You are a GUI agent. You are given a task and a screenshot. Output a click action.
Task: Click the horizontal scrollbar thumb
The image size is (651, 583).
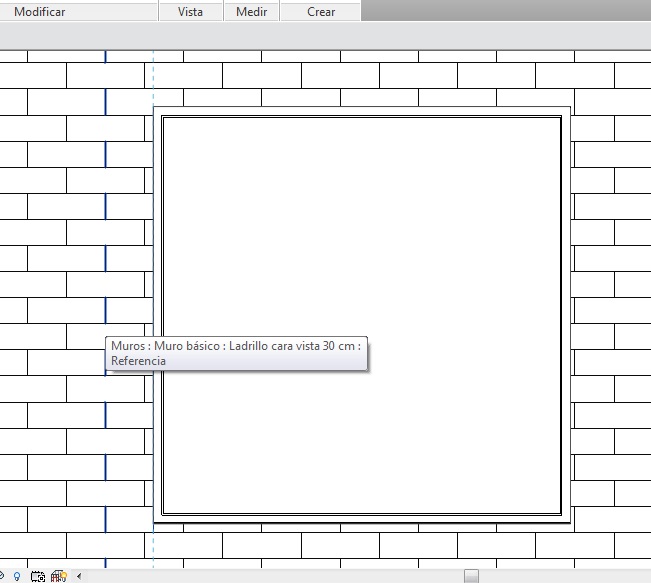click(x=472, y=576)
